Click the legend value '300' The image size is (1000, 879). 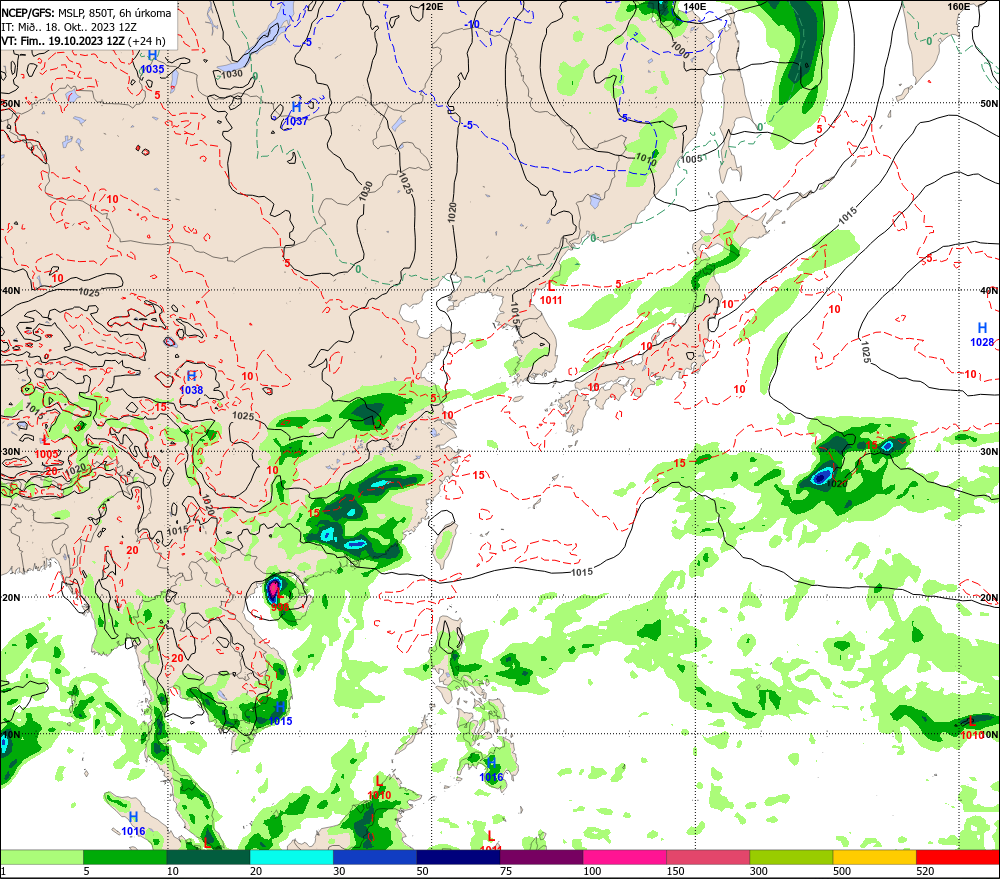pyautogui.click(x=759, y=871)
